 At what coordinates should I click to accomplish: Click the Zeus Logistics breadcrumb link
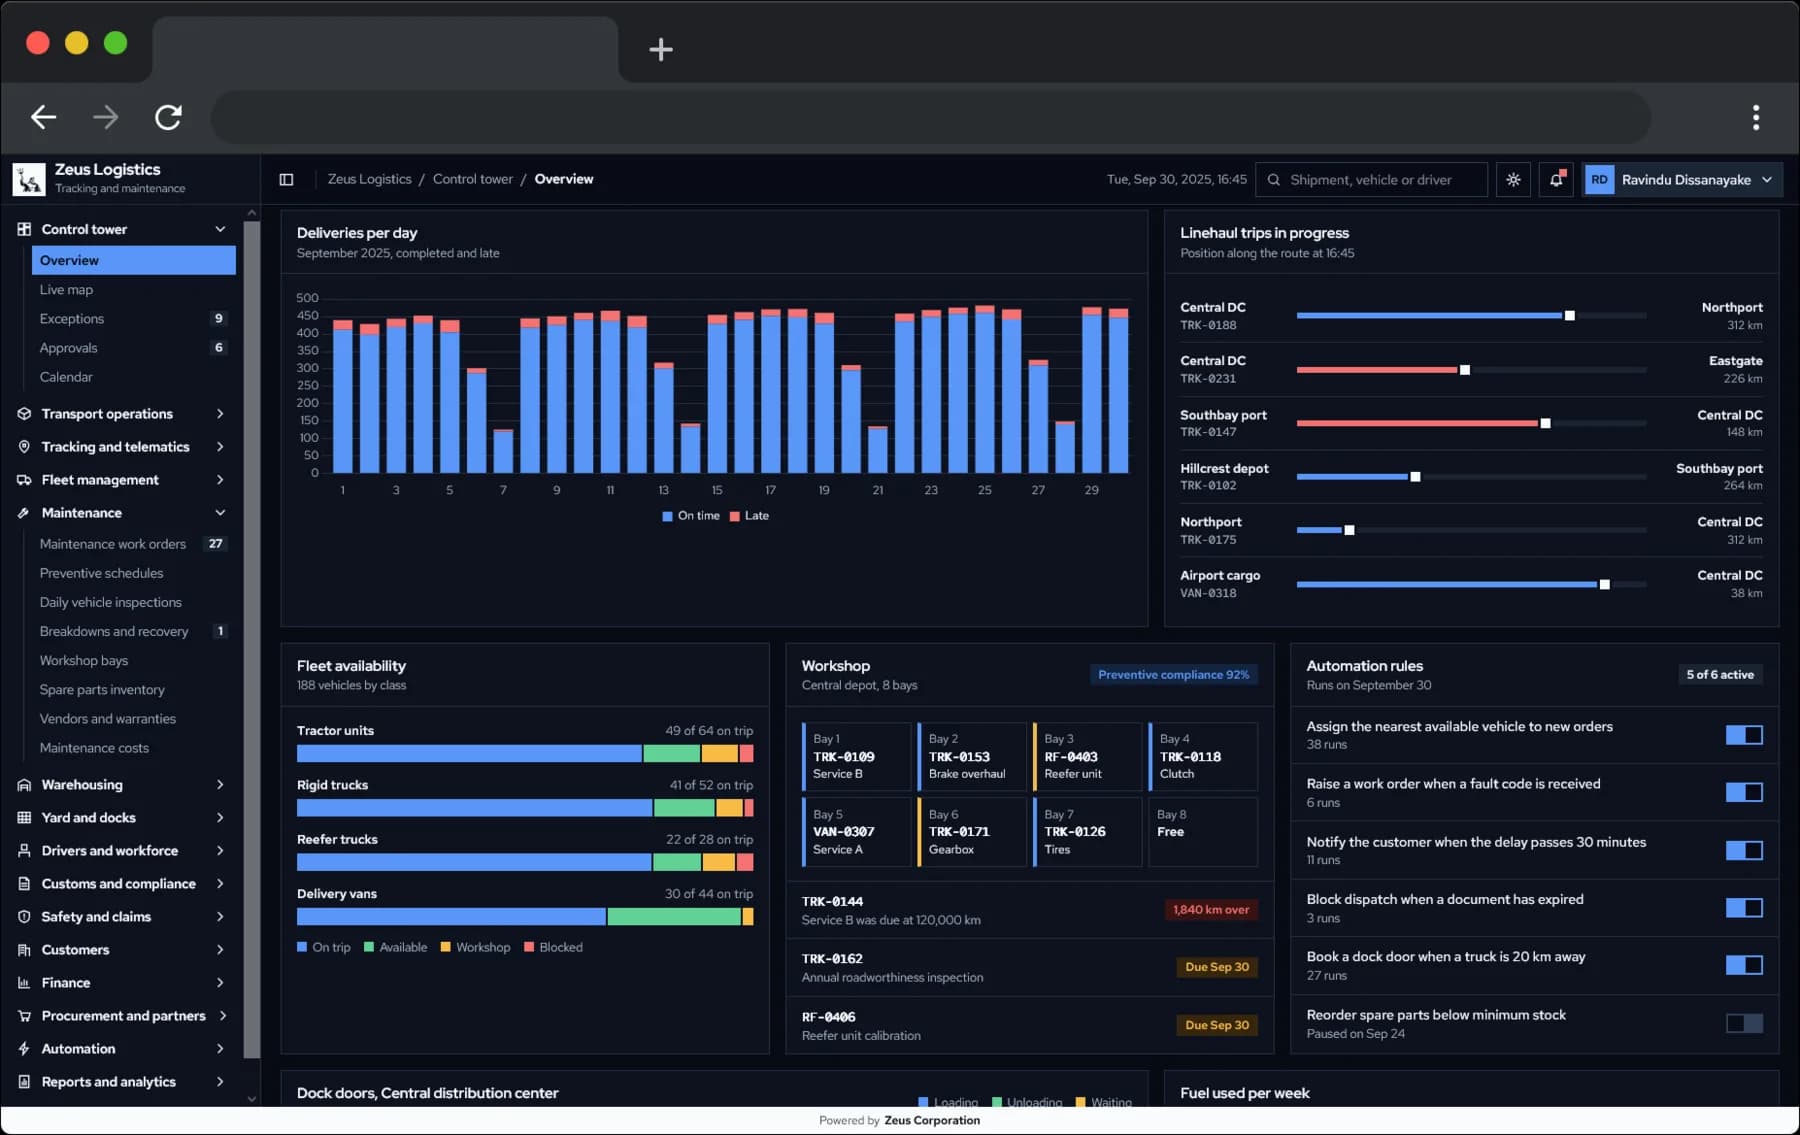(369, 179)
